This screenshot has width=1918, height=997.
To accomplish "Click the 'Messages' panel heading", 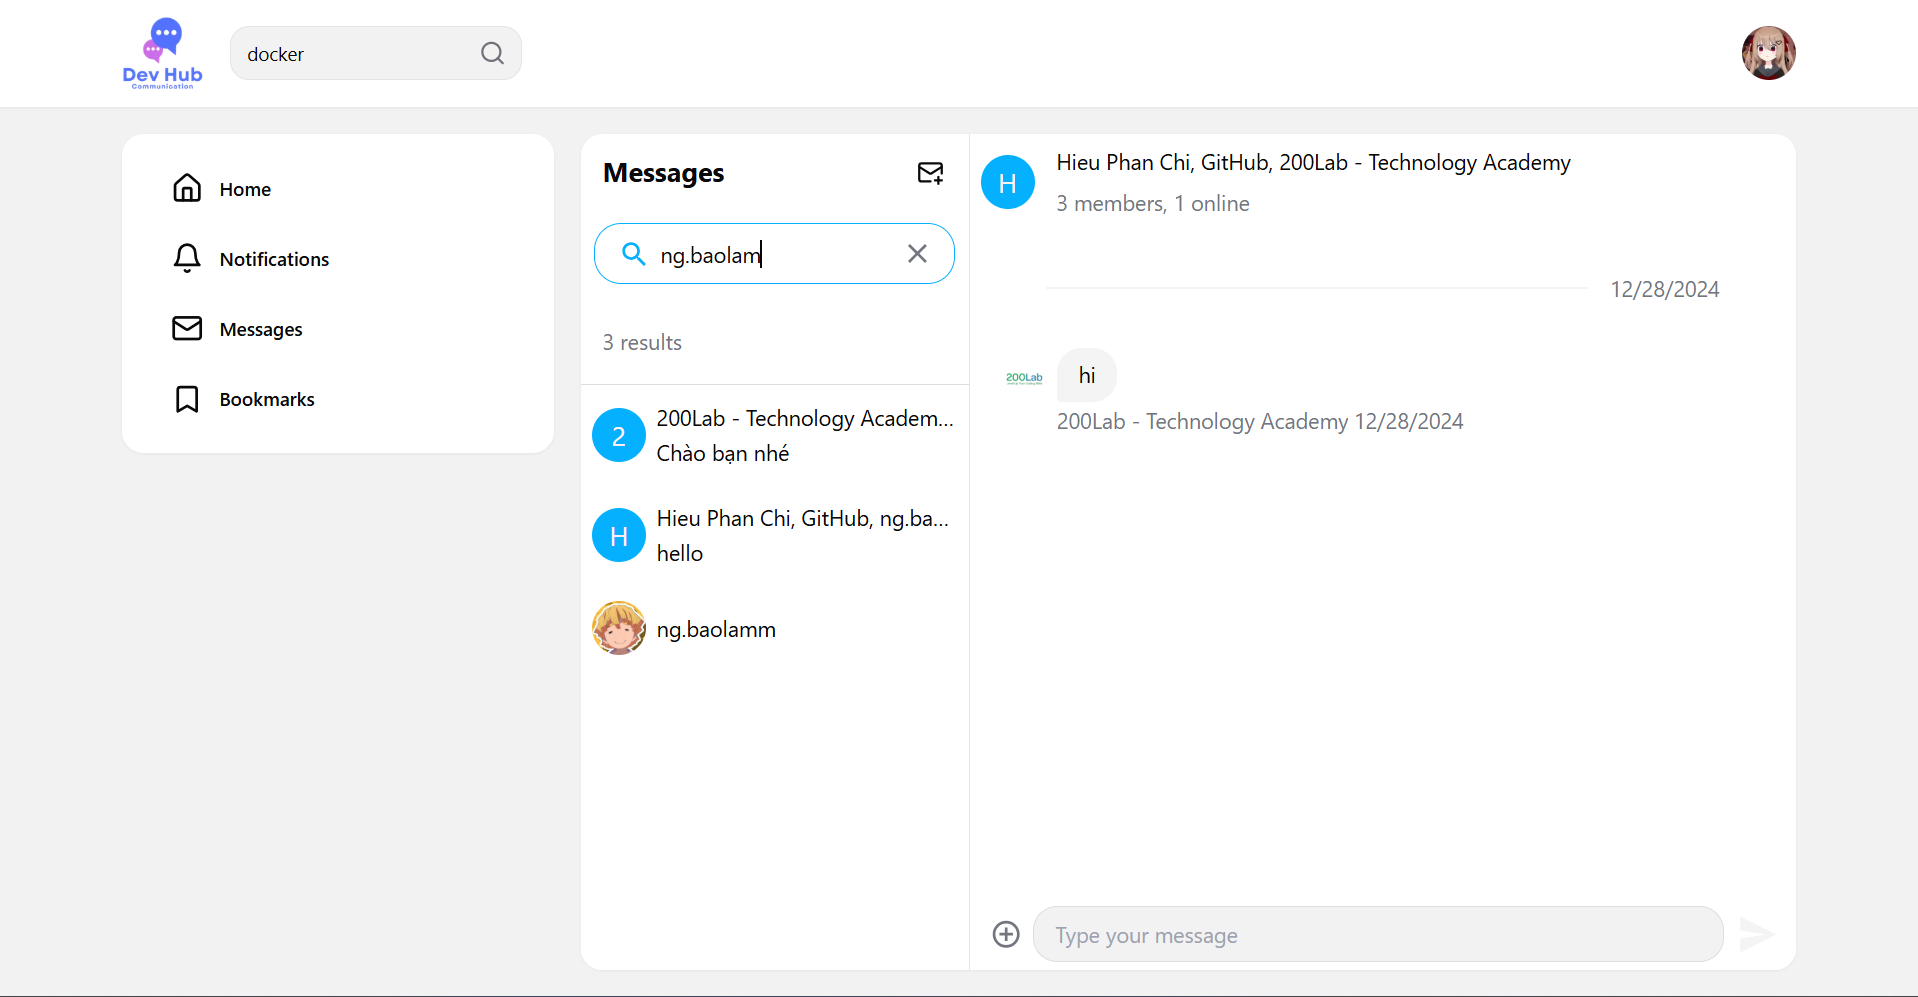I will point(664,173).
